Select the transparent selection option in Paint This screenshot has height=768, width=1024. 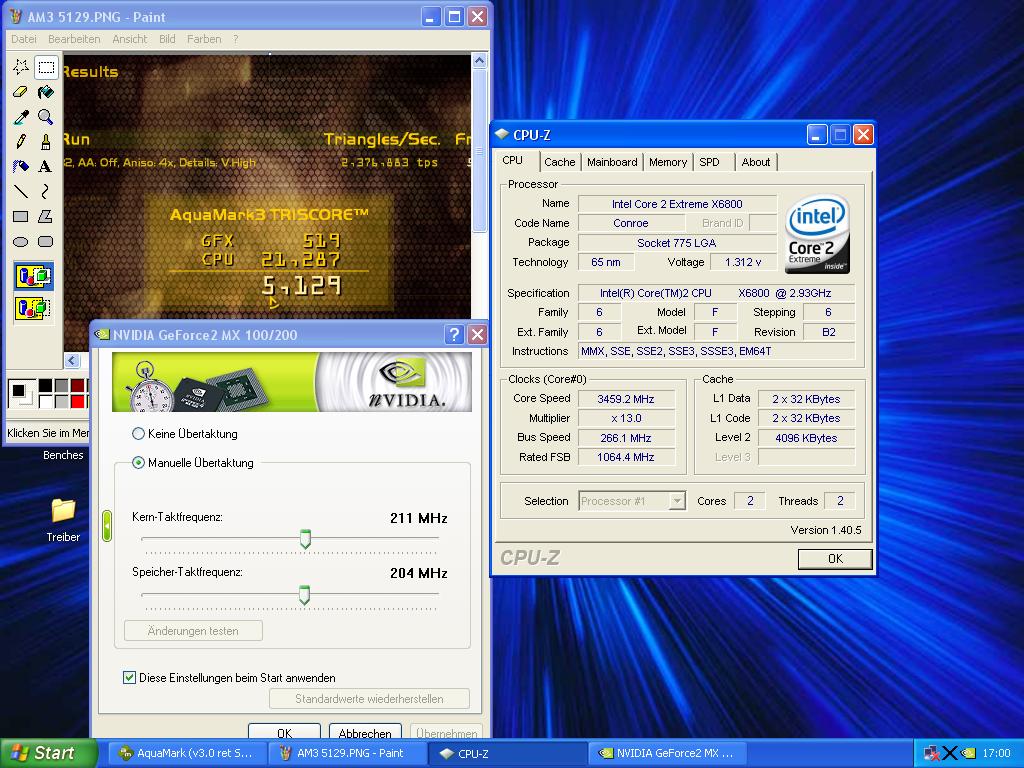(33, 307)
